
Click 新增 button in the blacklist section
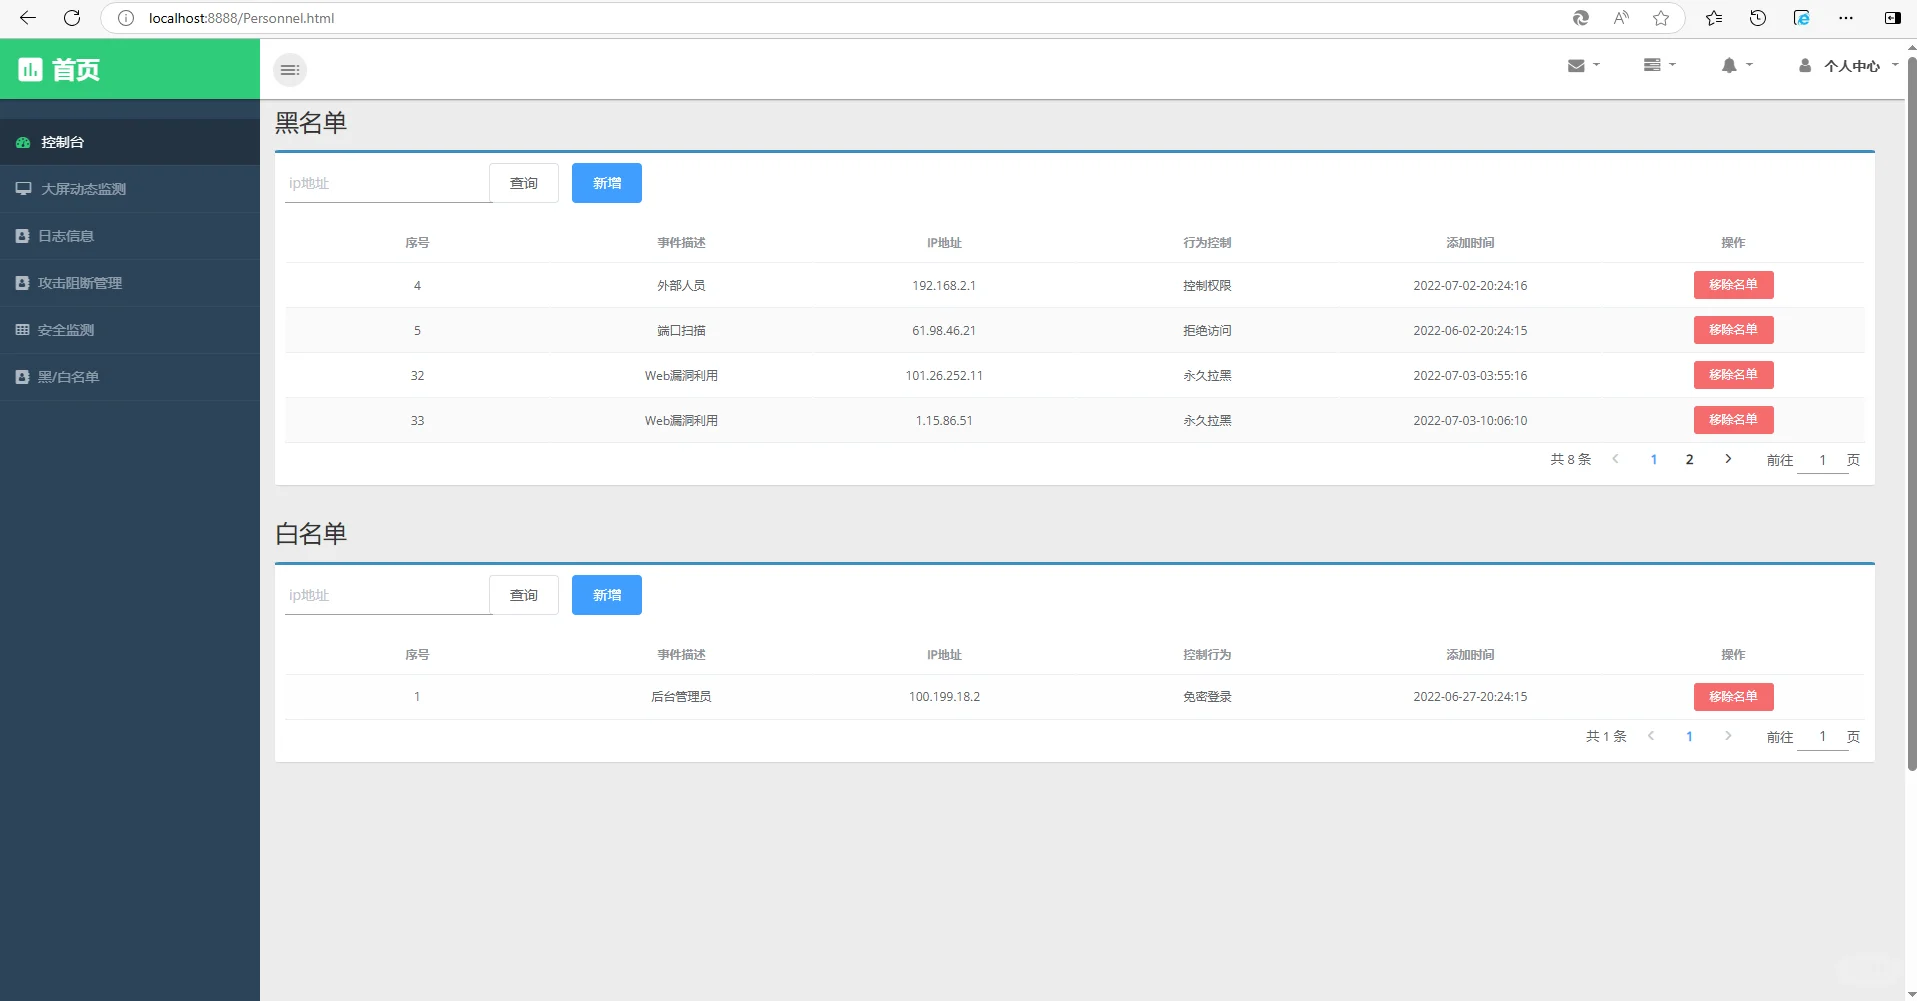[607, 183]
